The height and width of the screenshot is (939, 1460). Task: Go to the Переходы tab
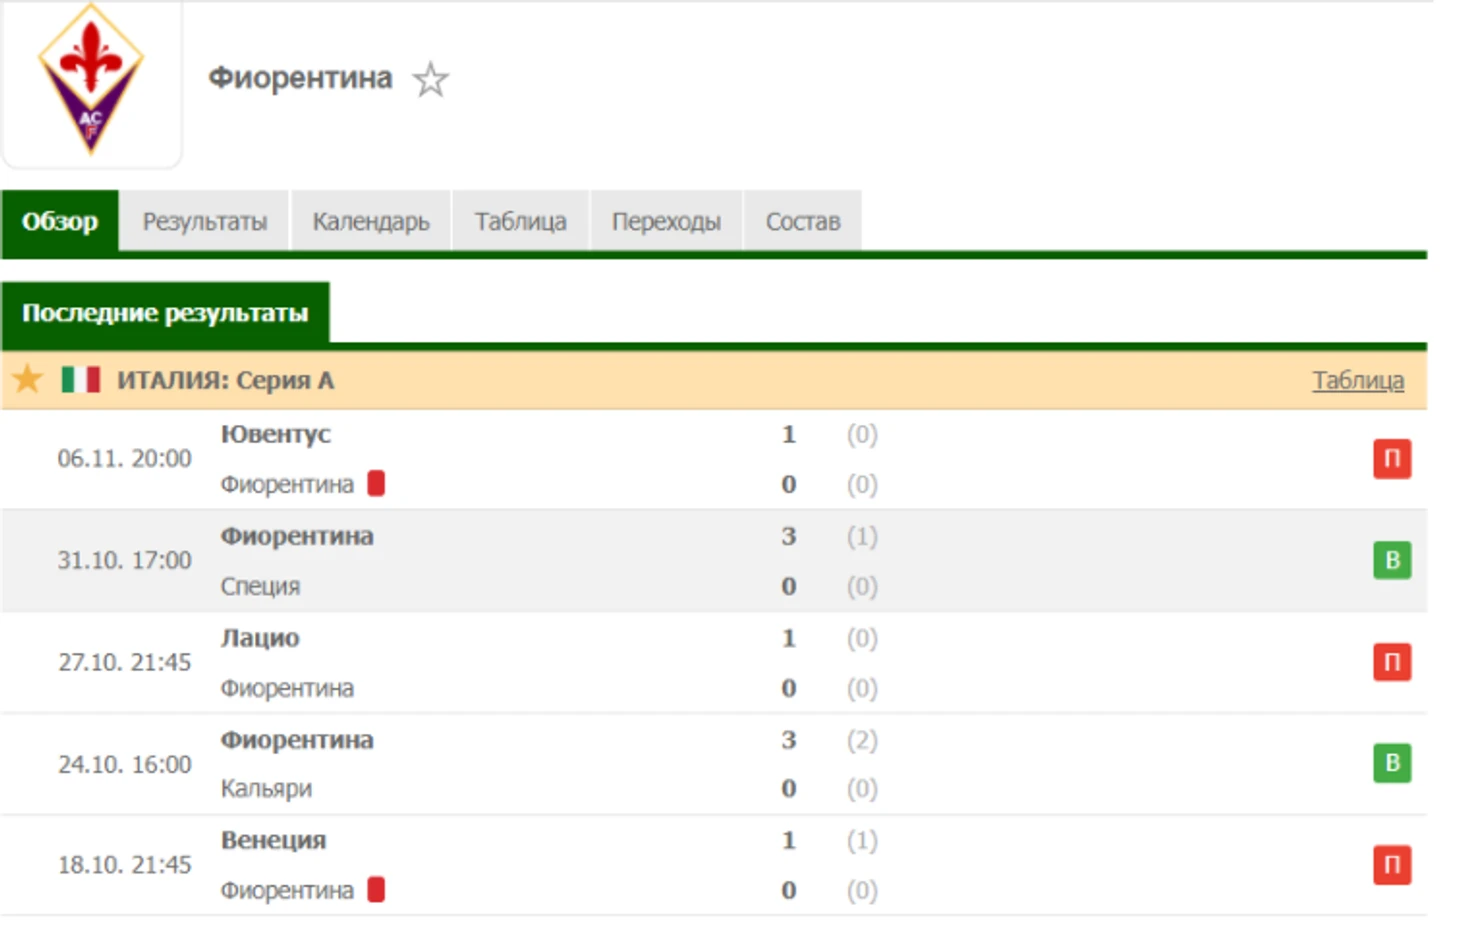(x=666, y=221)
